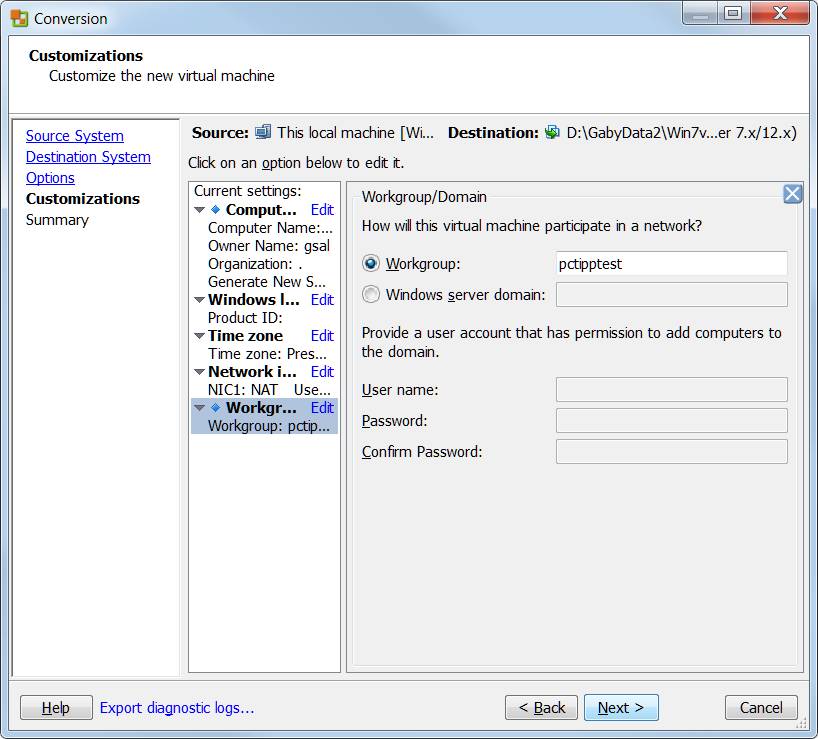The width and height of the screenshot is (818, 739).
Task: Collapse the Windows license section
Action: [x=199, y=300]
